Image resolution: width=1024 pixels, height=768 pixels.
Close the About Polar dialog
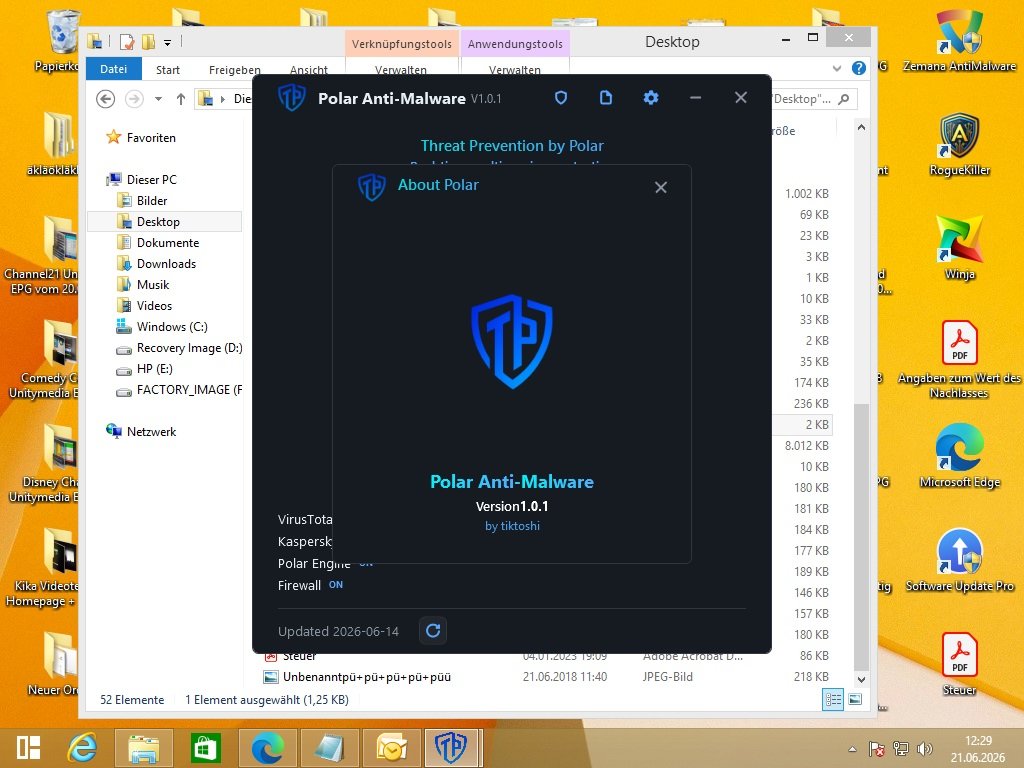coord(661,187)
